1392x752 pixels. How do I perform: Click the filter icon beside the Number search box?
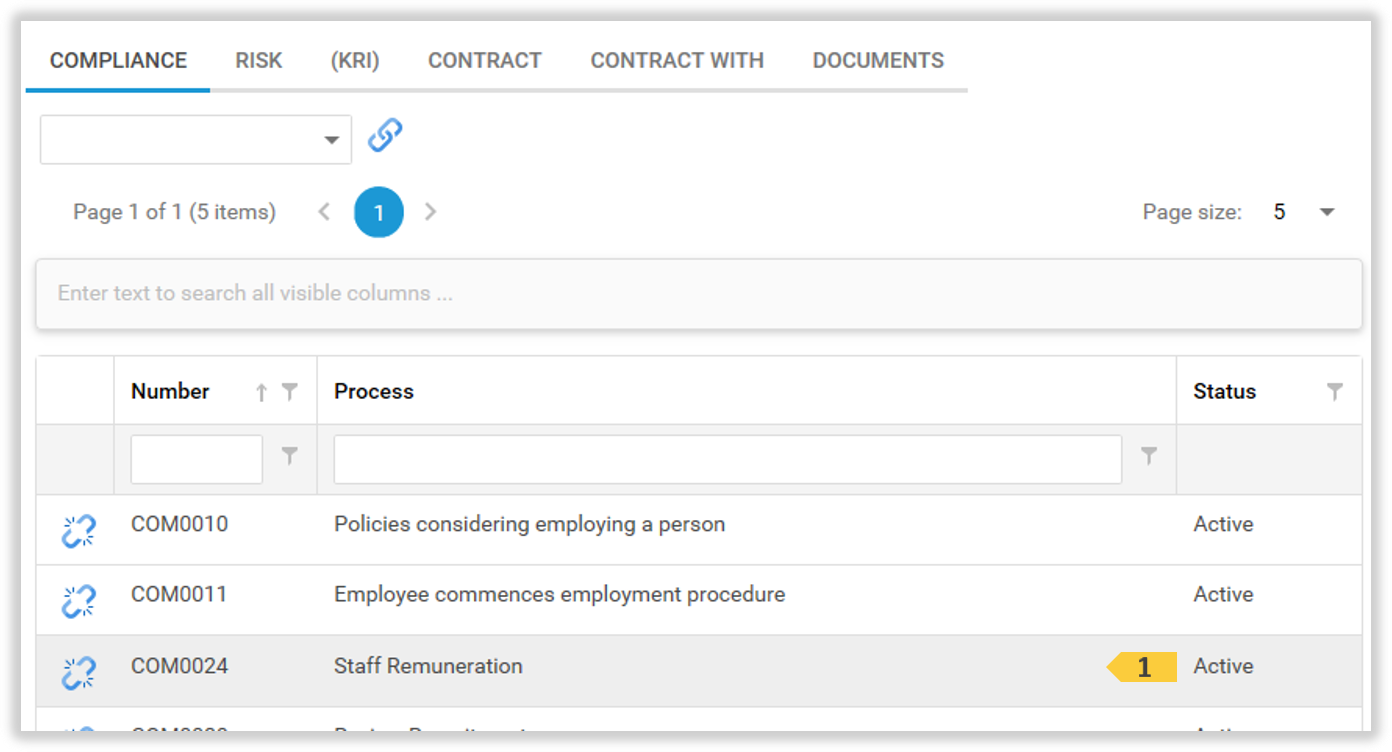290,456
